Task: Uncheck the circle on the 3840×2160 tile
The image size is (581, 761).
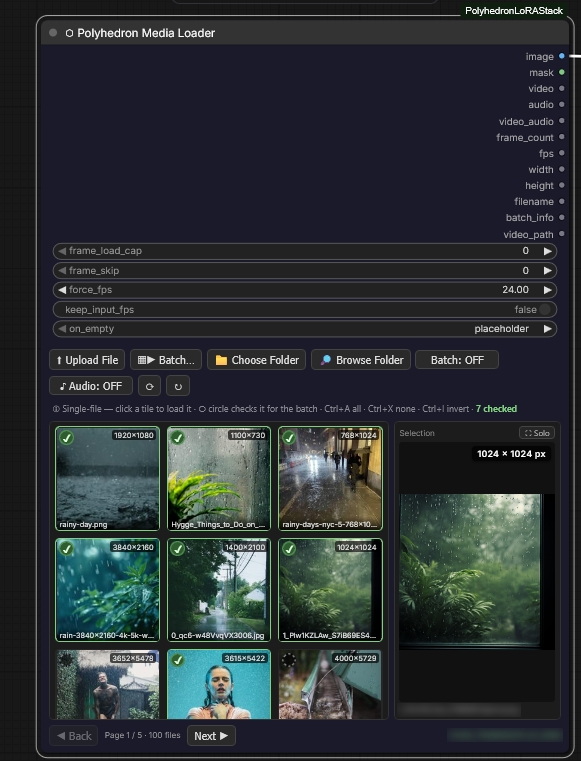Action: (66, 549)
